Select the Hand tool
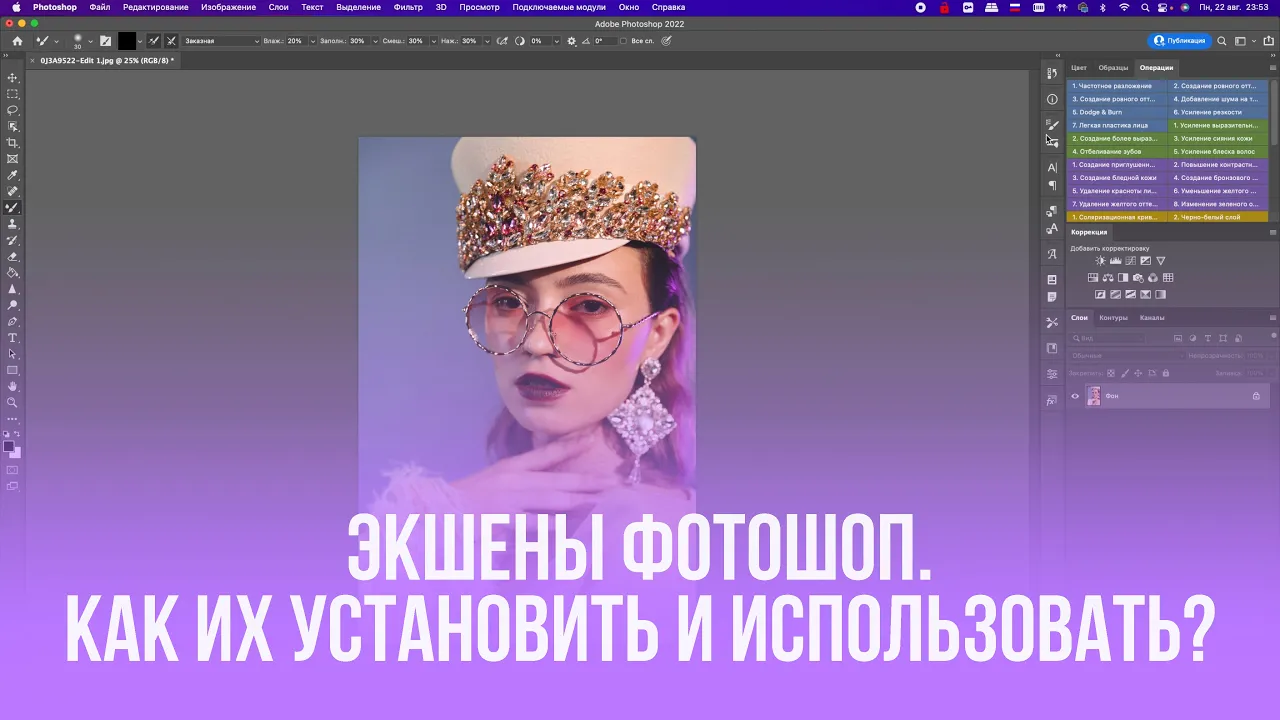 [x=13, y=386]
